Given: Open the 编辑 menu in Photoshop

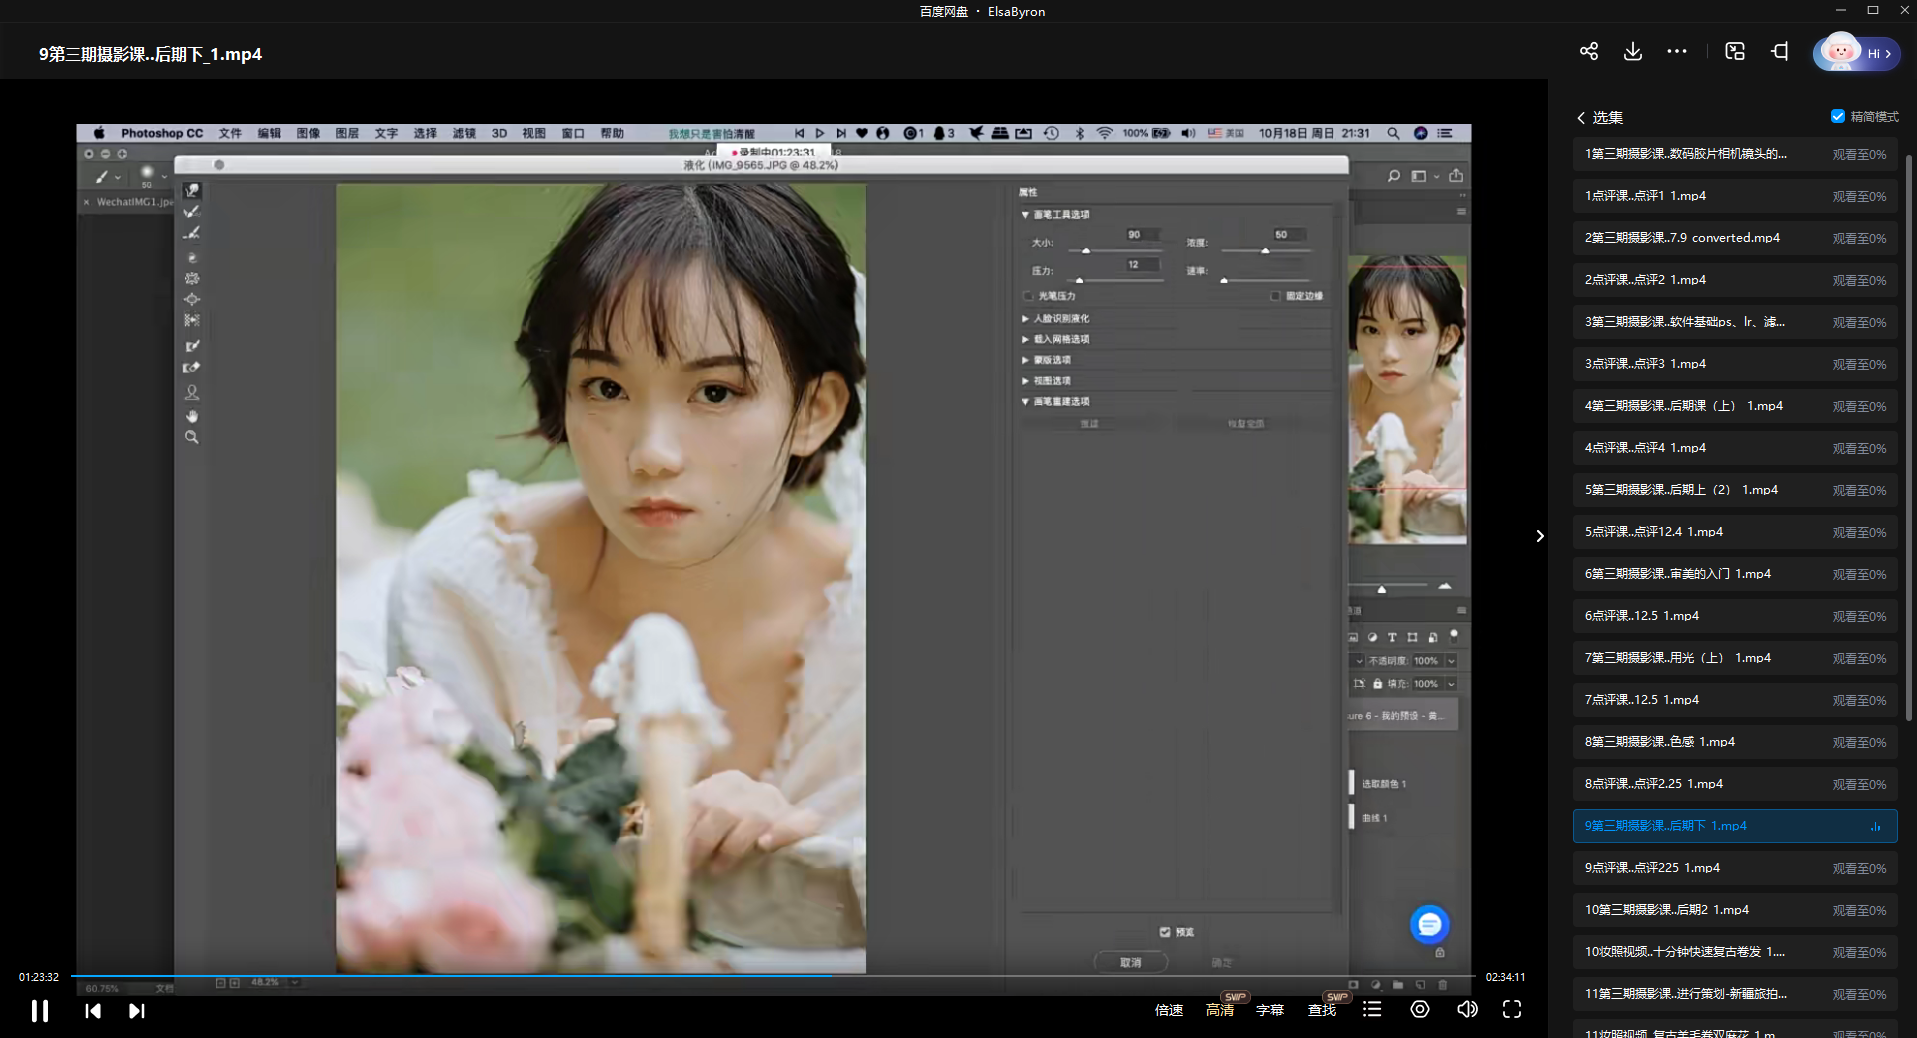Looking at the screenshot, I should point(269,133).
